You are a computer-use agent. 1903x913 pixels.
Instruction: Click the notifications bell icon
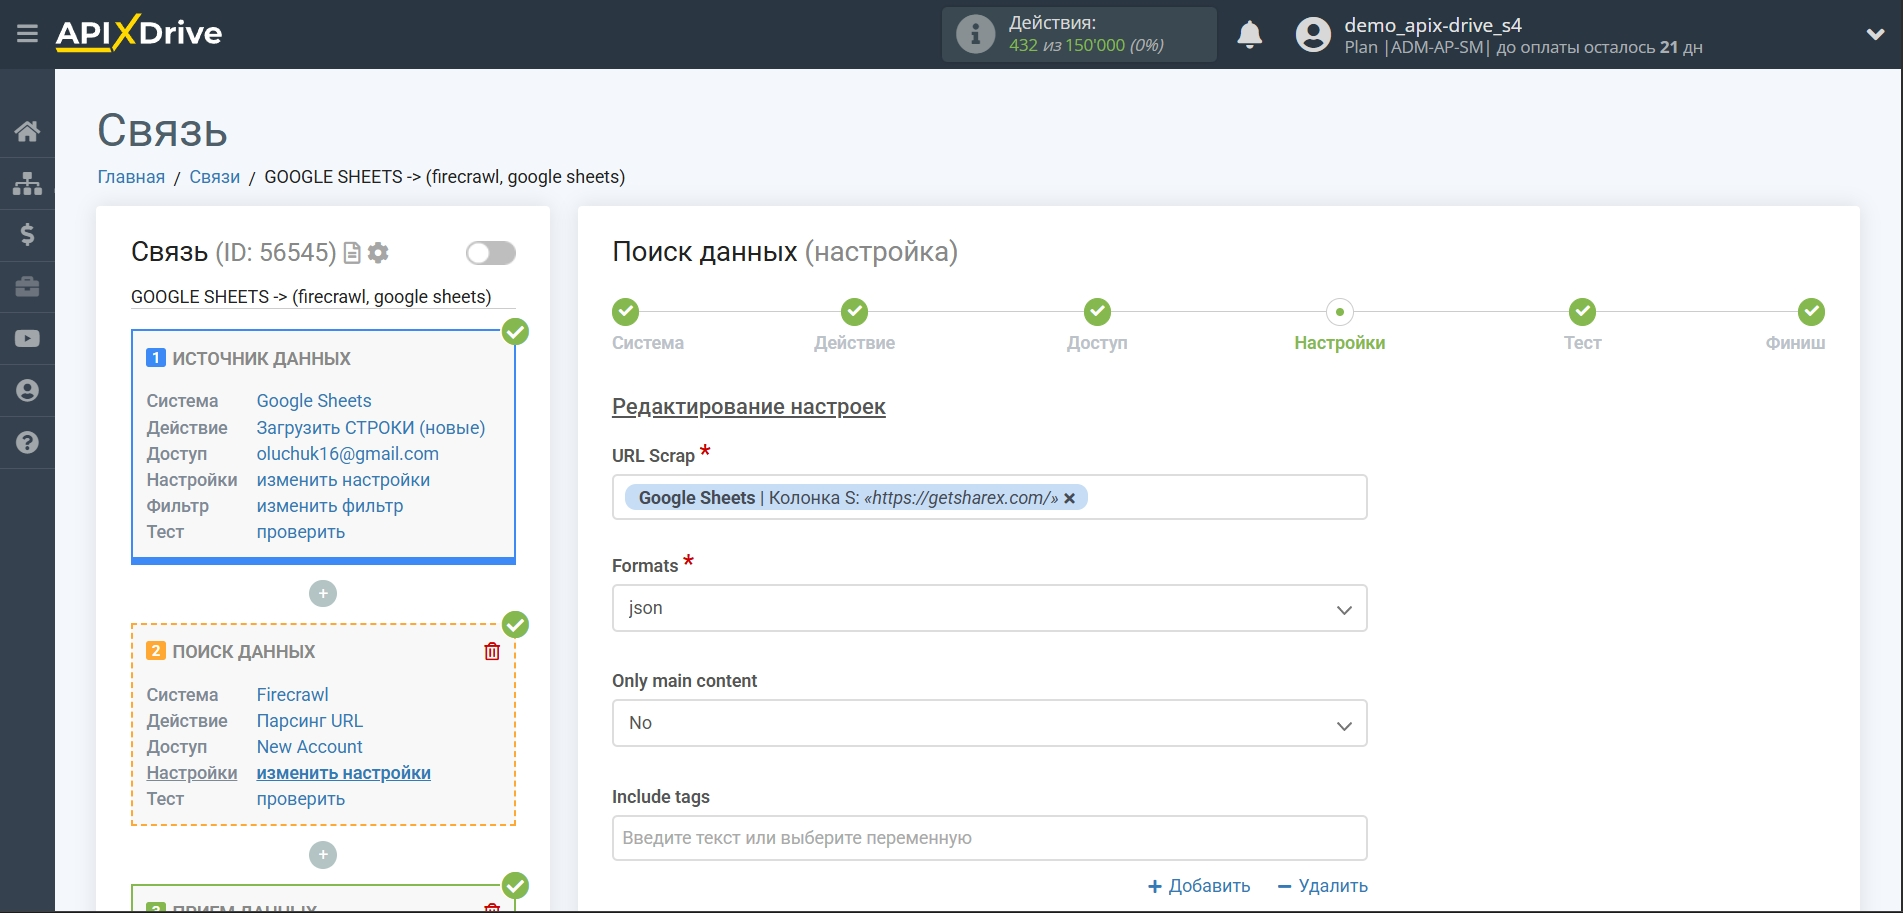tap(1249, 35)
